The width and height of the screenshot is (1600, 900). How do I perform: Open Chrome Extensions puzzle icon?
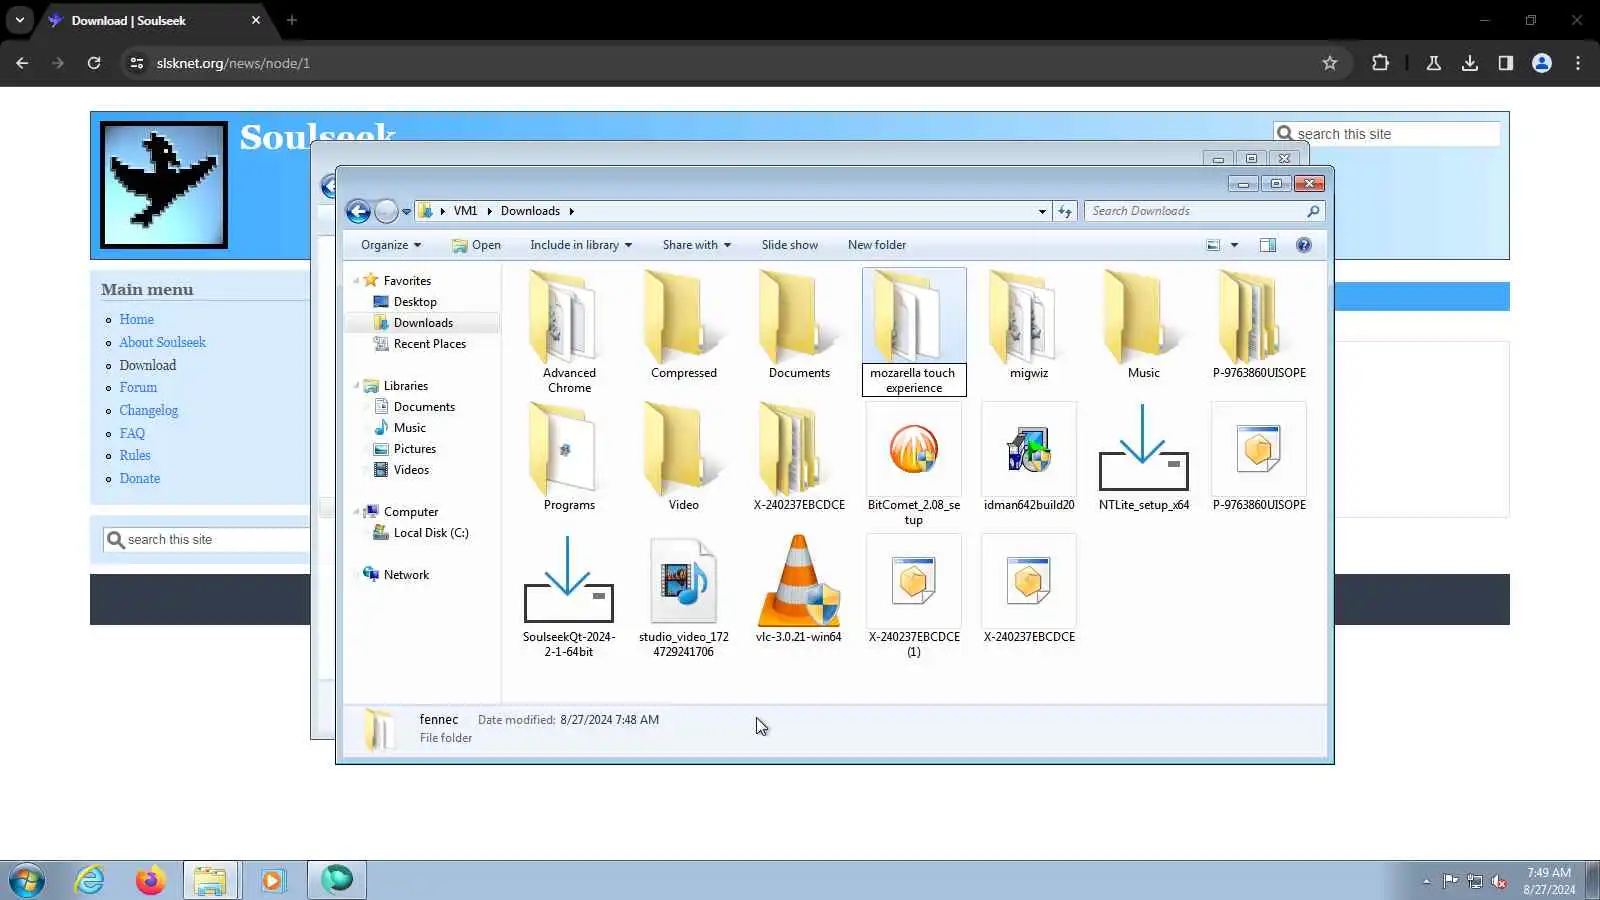tap(1380, 63)
